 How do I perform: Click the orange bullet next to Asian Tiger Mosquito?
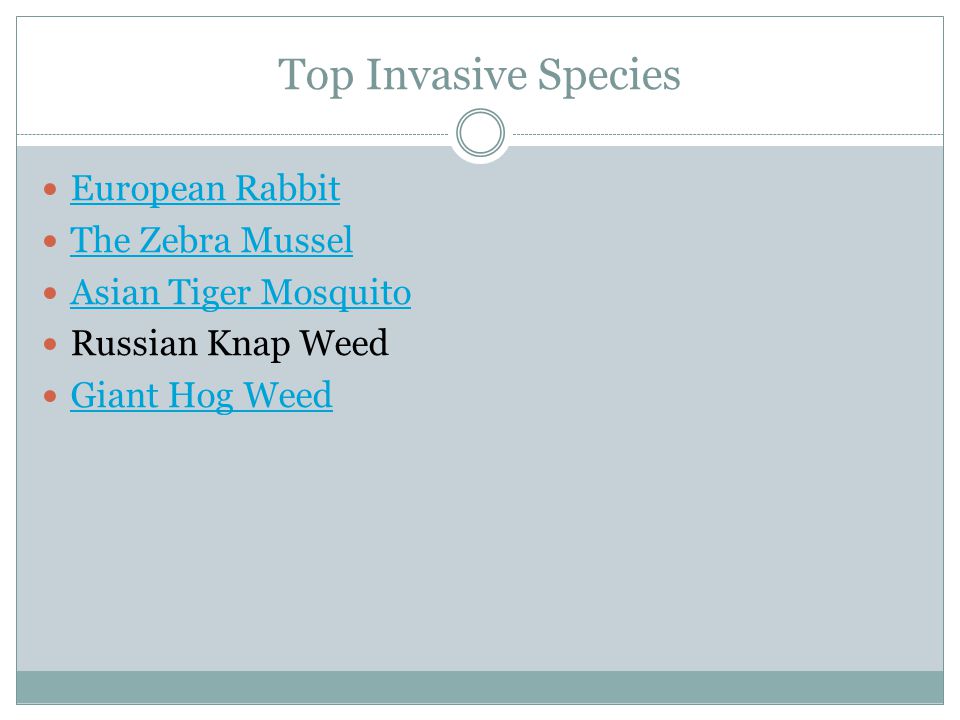click(50, 293)
